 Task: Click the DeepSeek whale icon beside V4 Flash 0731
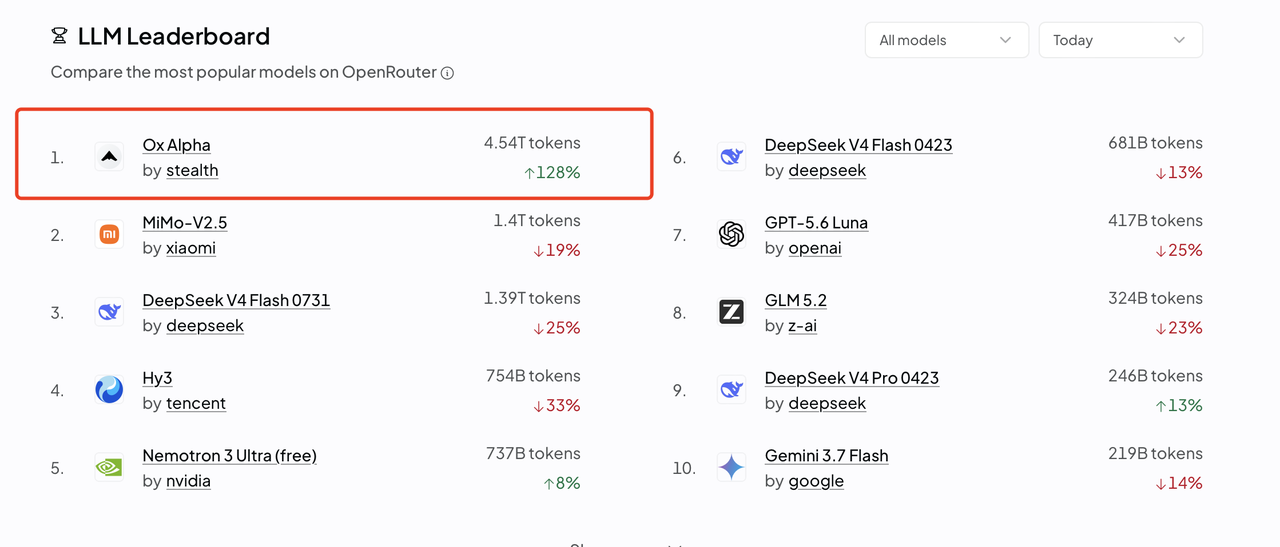(x=109, y=312)
